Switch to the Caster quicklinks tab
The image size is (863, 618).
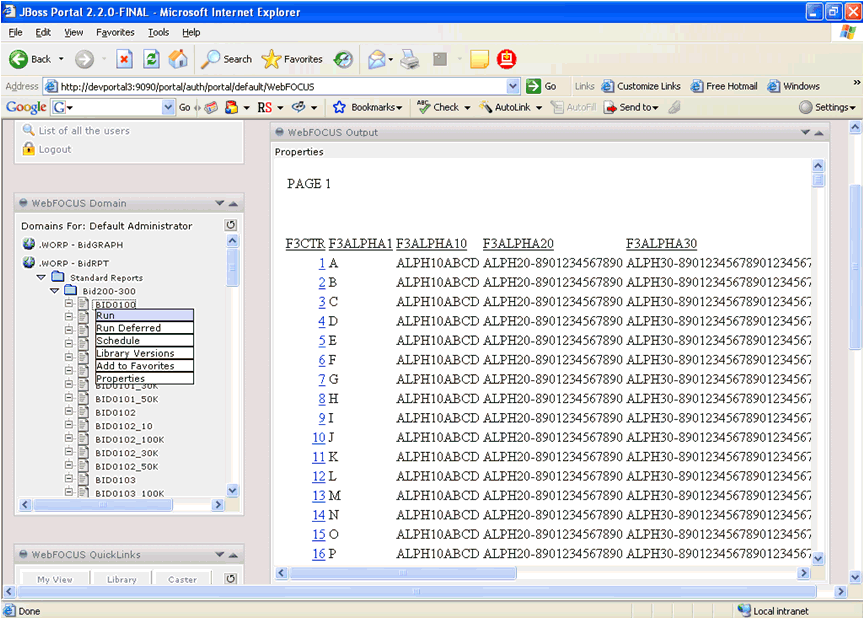[x=182, y=579]
